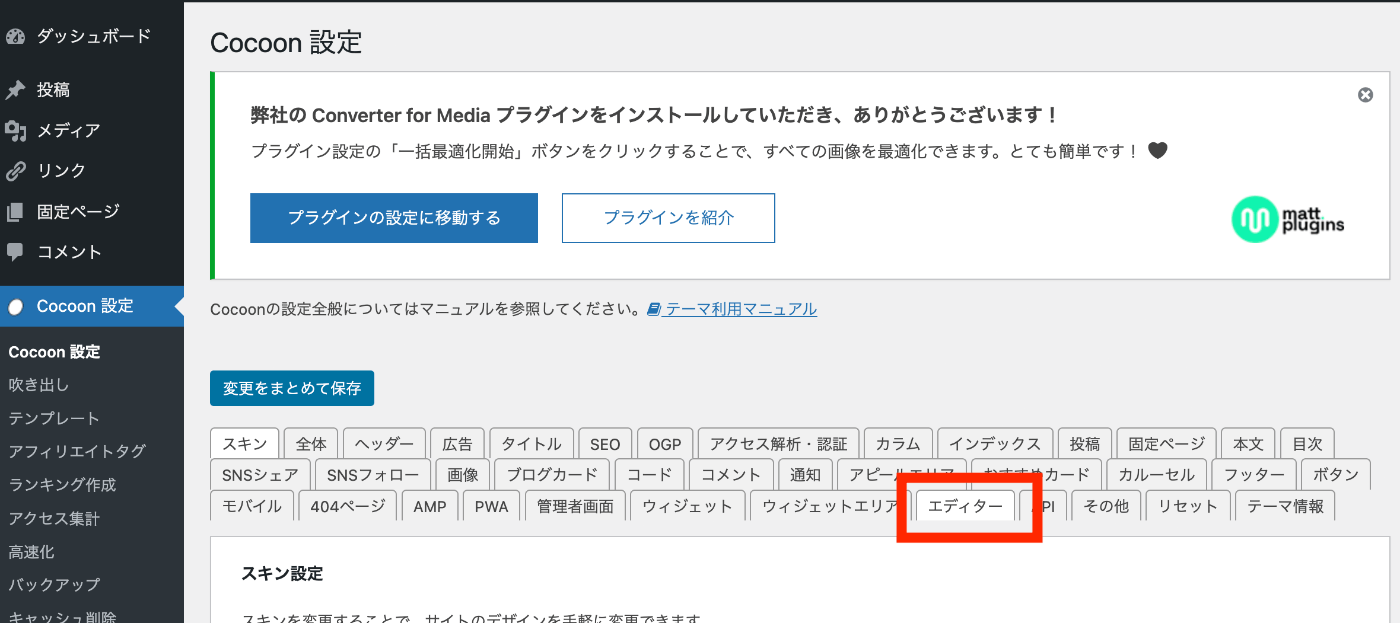Switch to テーマ情報 tab
The width and height of the screenshot is (1400, 623).
click(x=1285, y=506)
